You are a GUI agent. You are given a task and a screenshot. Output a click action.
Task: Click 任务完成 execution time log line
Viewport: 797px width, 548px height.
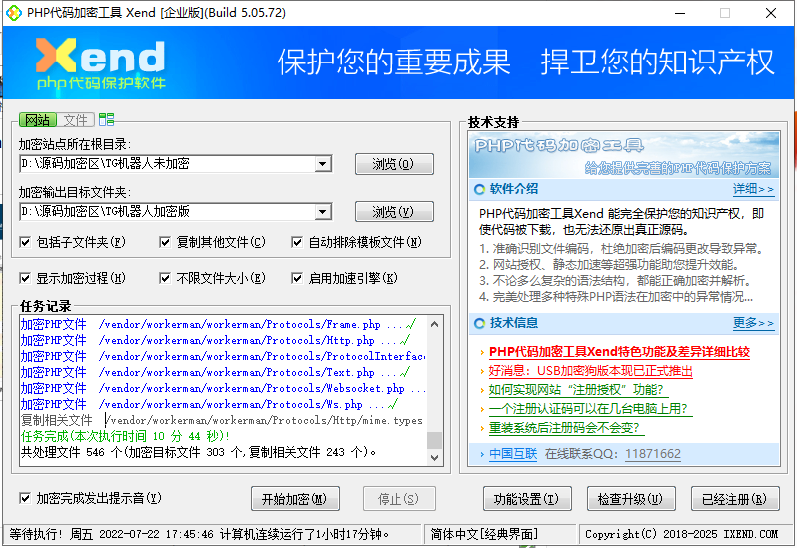pyautogui.click(x=126, y=436)
